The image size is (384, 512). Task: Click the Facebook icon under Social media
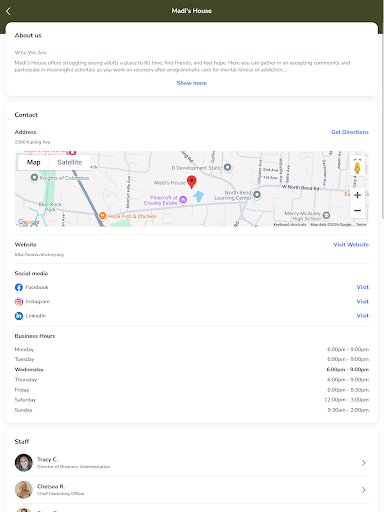19,287
